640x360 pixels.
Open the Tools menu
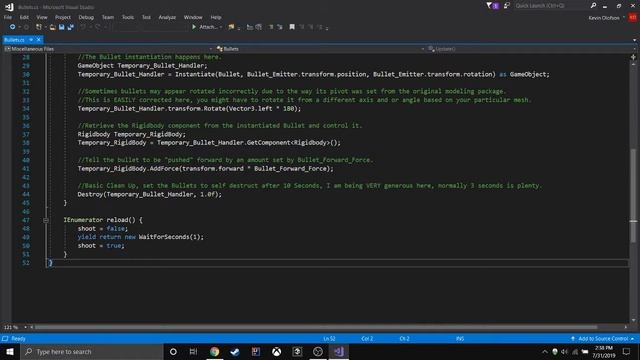click(x=128, y=17)
